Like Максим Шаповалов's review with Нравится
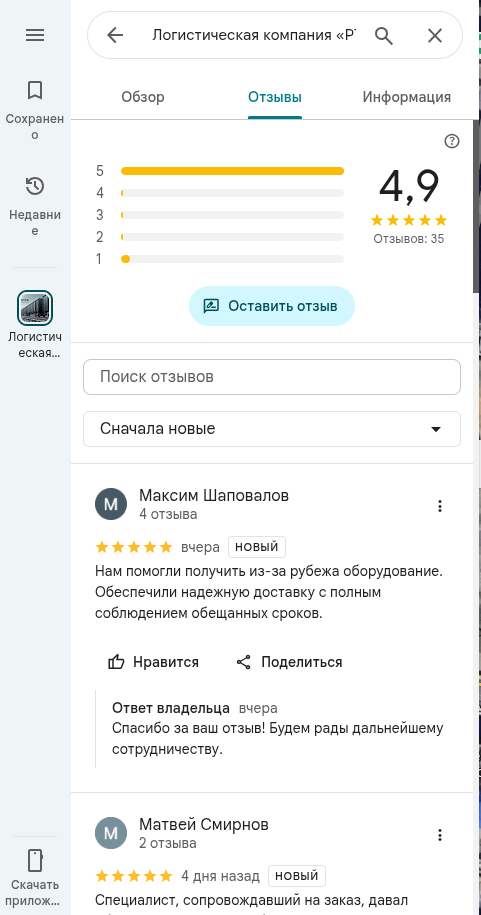481x915 pixels. click(x=154, y=662)
